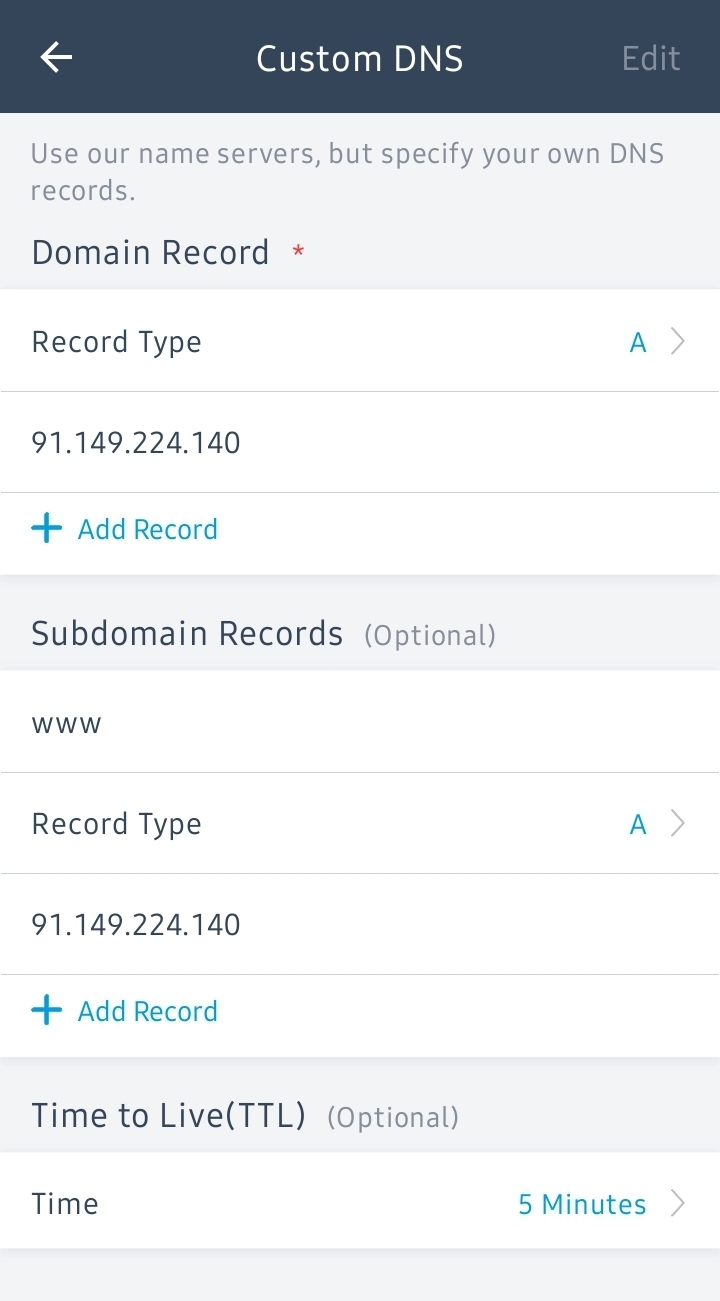720x1301 pixels.
Task: Click the Subdomain Records section heading
Action: (x=187, y=633)
